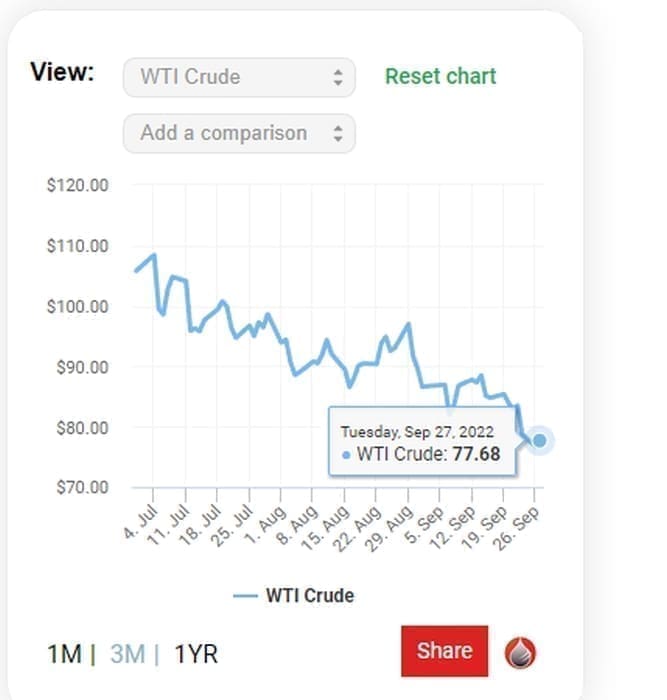Click the View label text
This screenshot has height=700, width=667.
[62, 73]
